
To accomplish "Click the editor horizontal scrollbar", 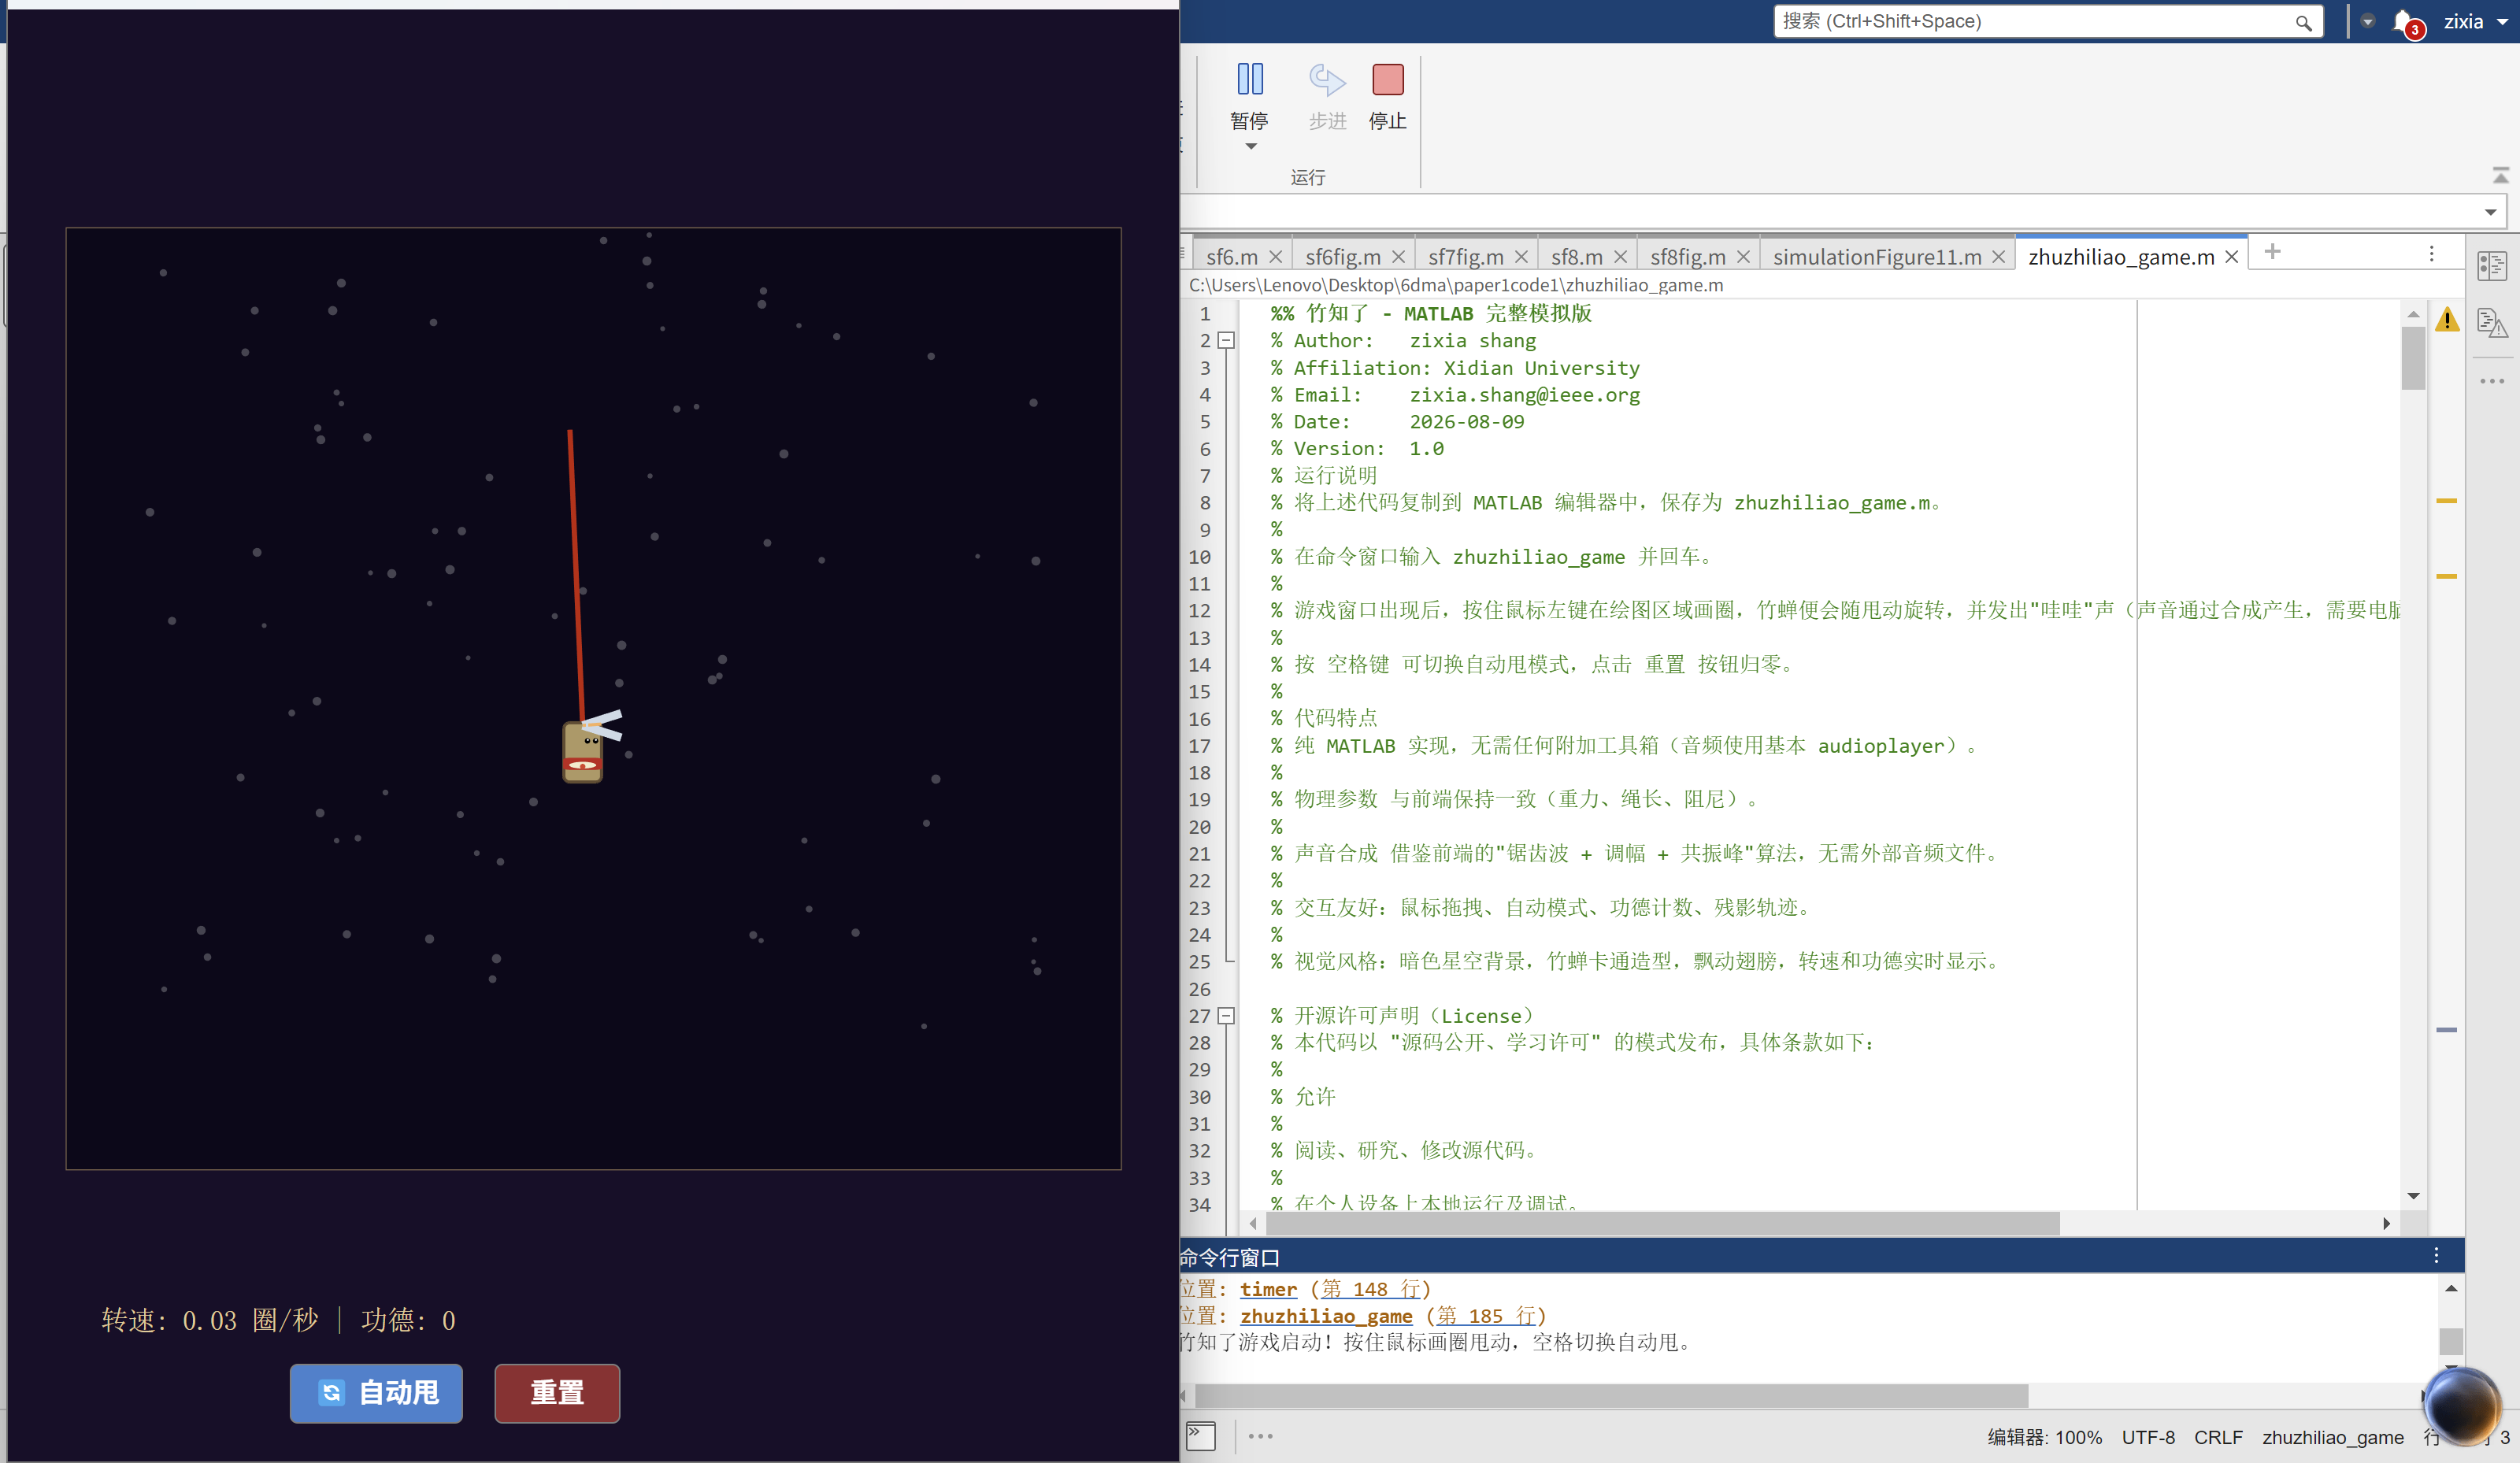I will [x=1662, y=1223].
